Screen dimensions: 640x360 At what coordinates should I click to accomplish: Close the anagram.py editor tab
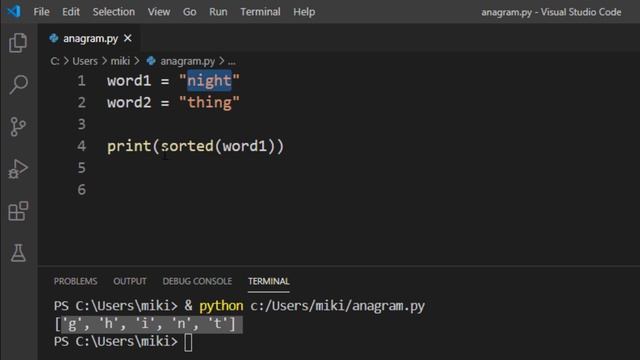pyautogui.click(x=128, y=38)
